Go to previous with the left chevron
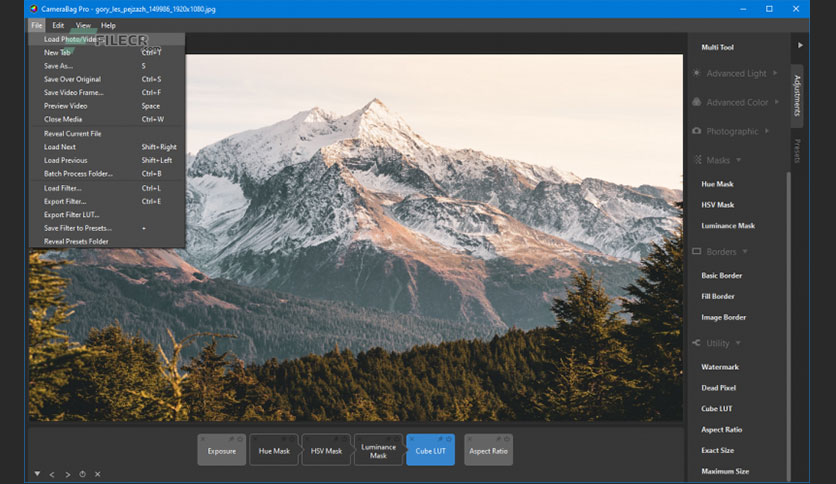 (52, 474)
